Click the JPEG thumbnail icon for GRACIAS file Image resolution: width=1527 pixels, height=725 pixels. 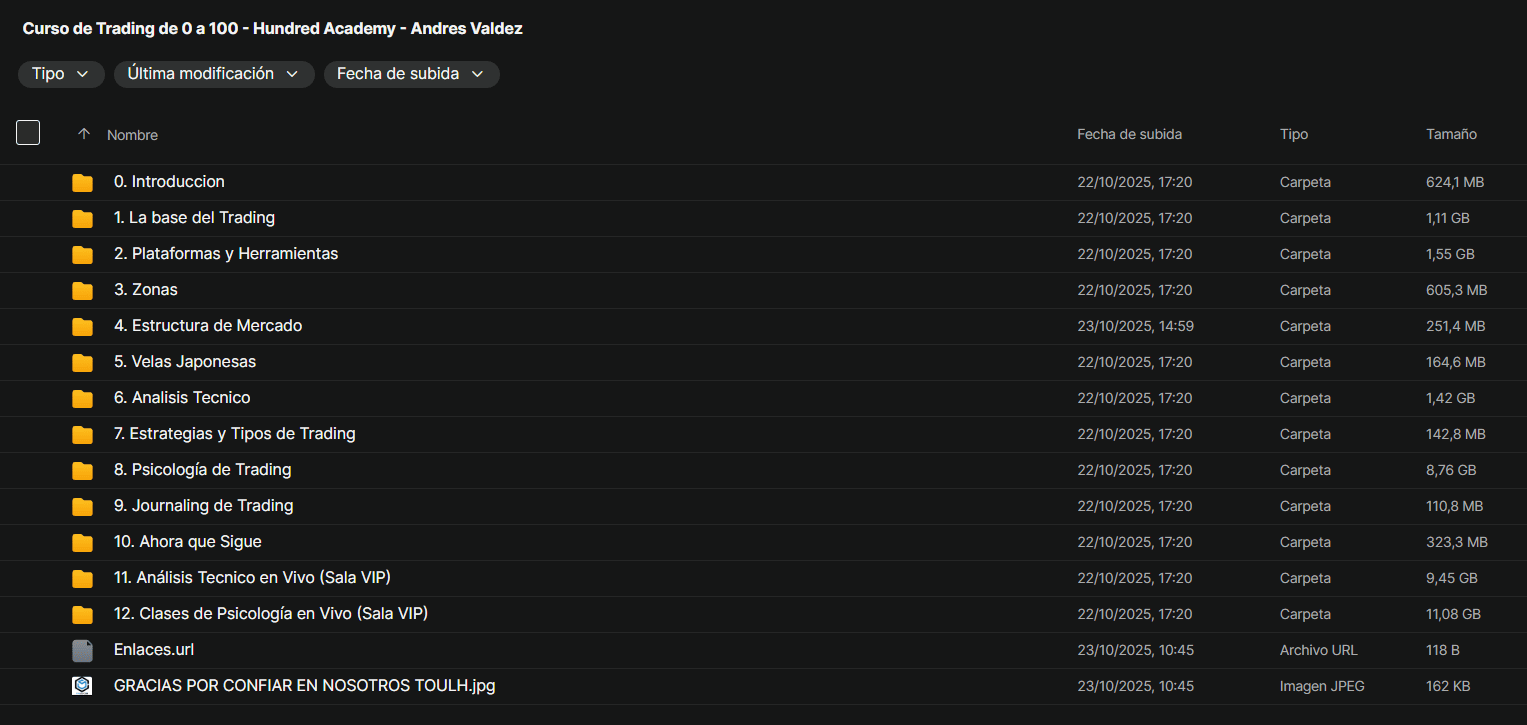82,686
